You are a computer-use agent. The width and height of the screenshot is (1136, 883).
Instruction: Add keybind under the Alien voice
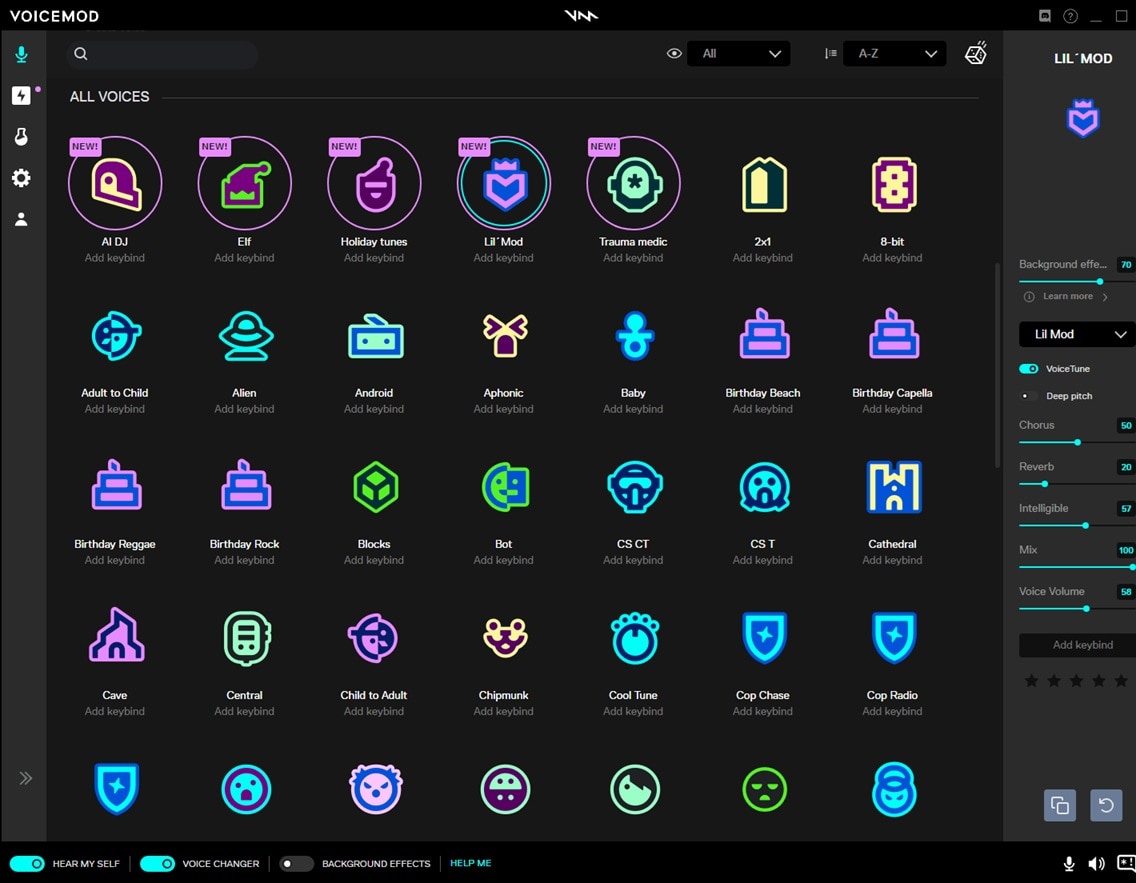tap(244, 409)
